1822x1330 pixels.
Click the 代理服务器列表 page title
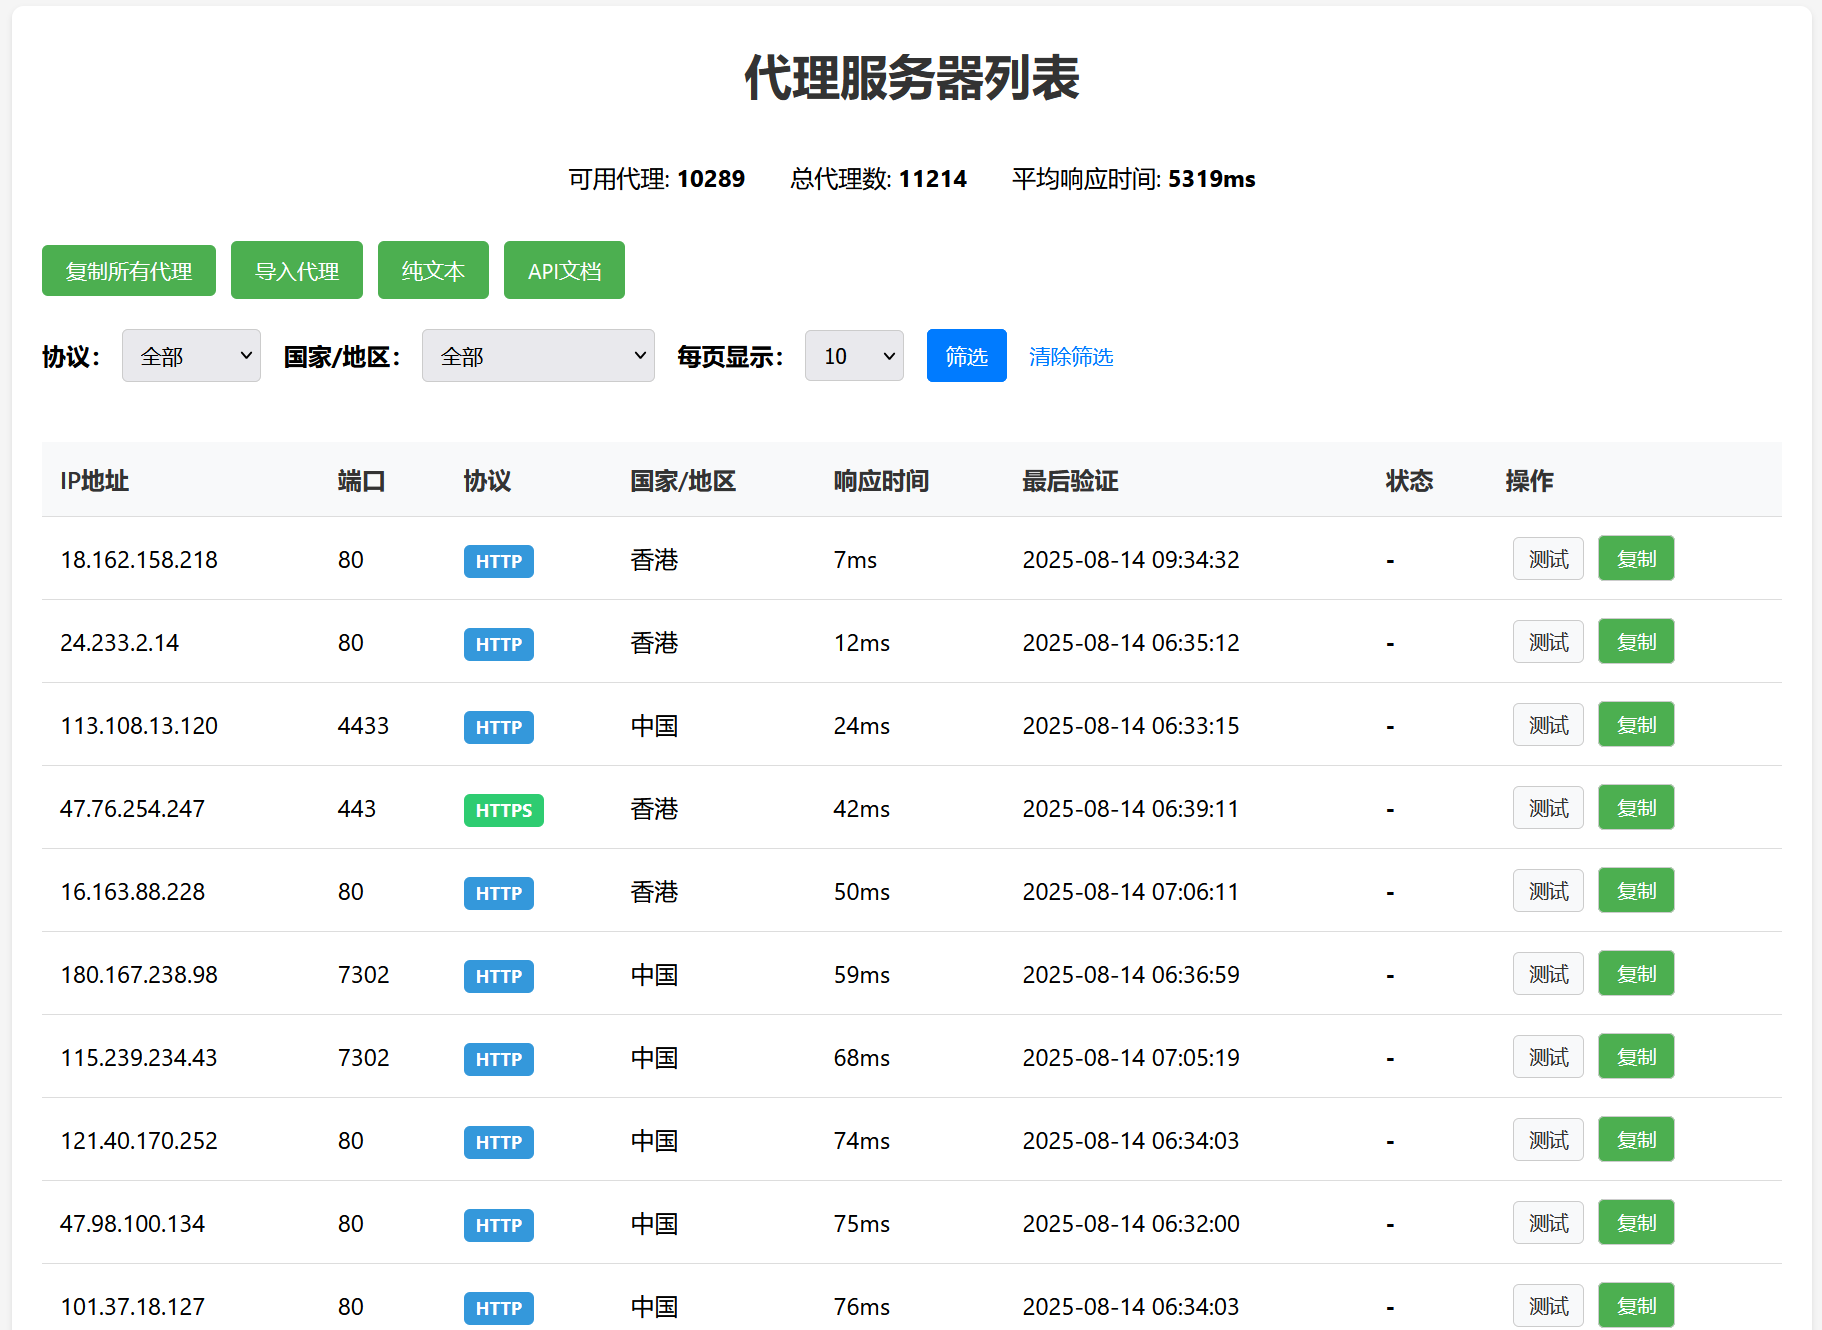[x=911, y=78]
